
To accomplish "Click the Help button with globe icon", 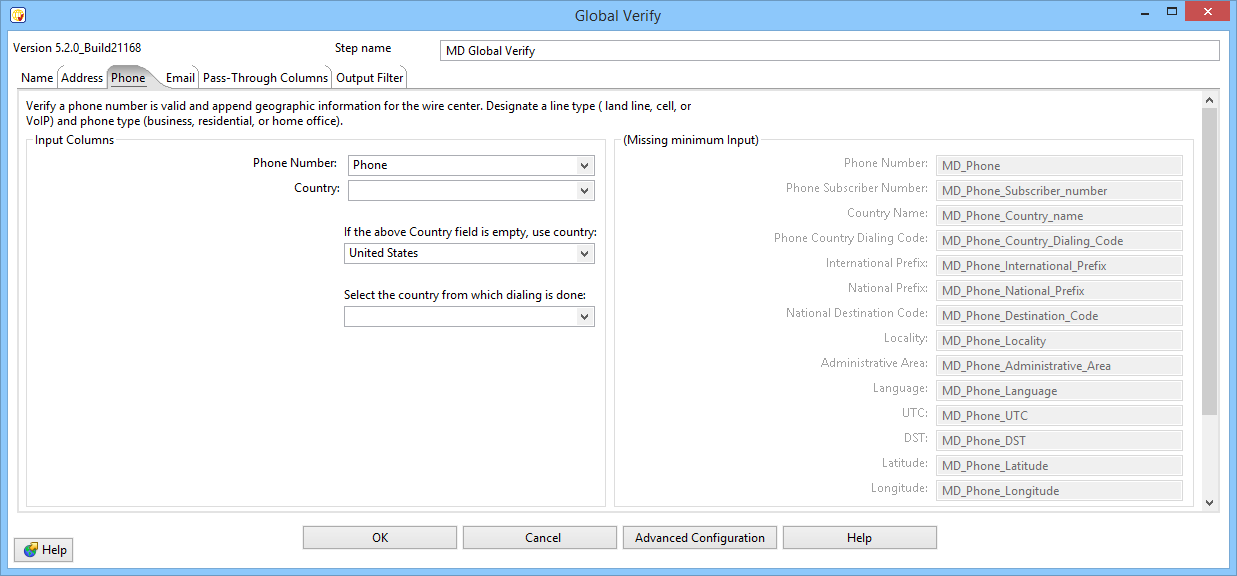I will 44,550.
